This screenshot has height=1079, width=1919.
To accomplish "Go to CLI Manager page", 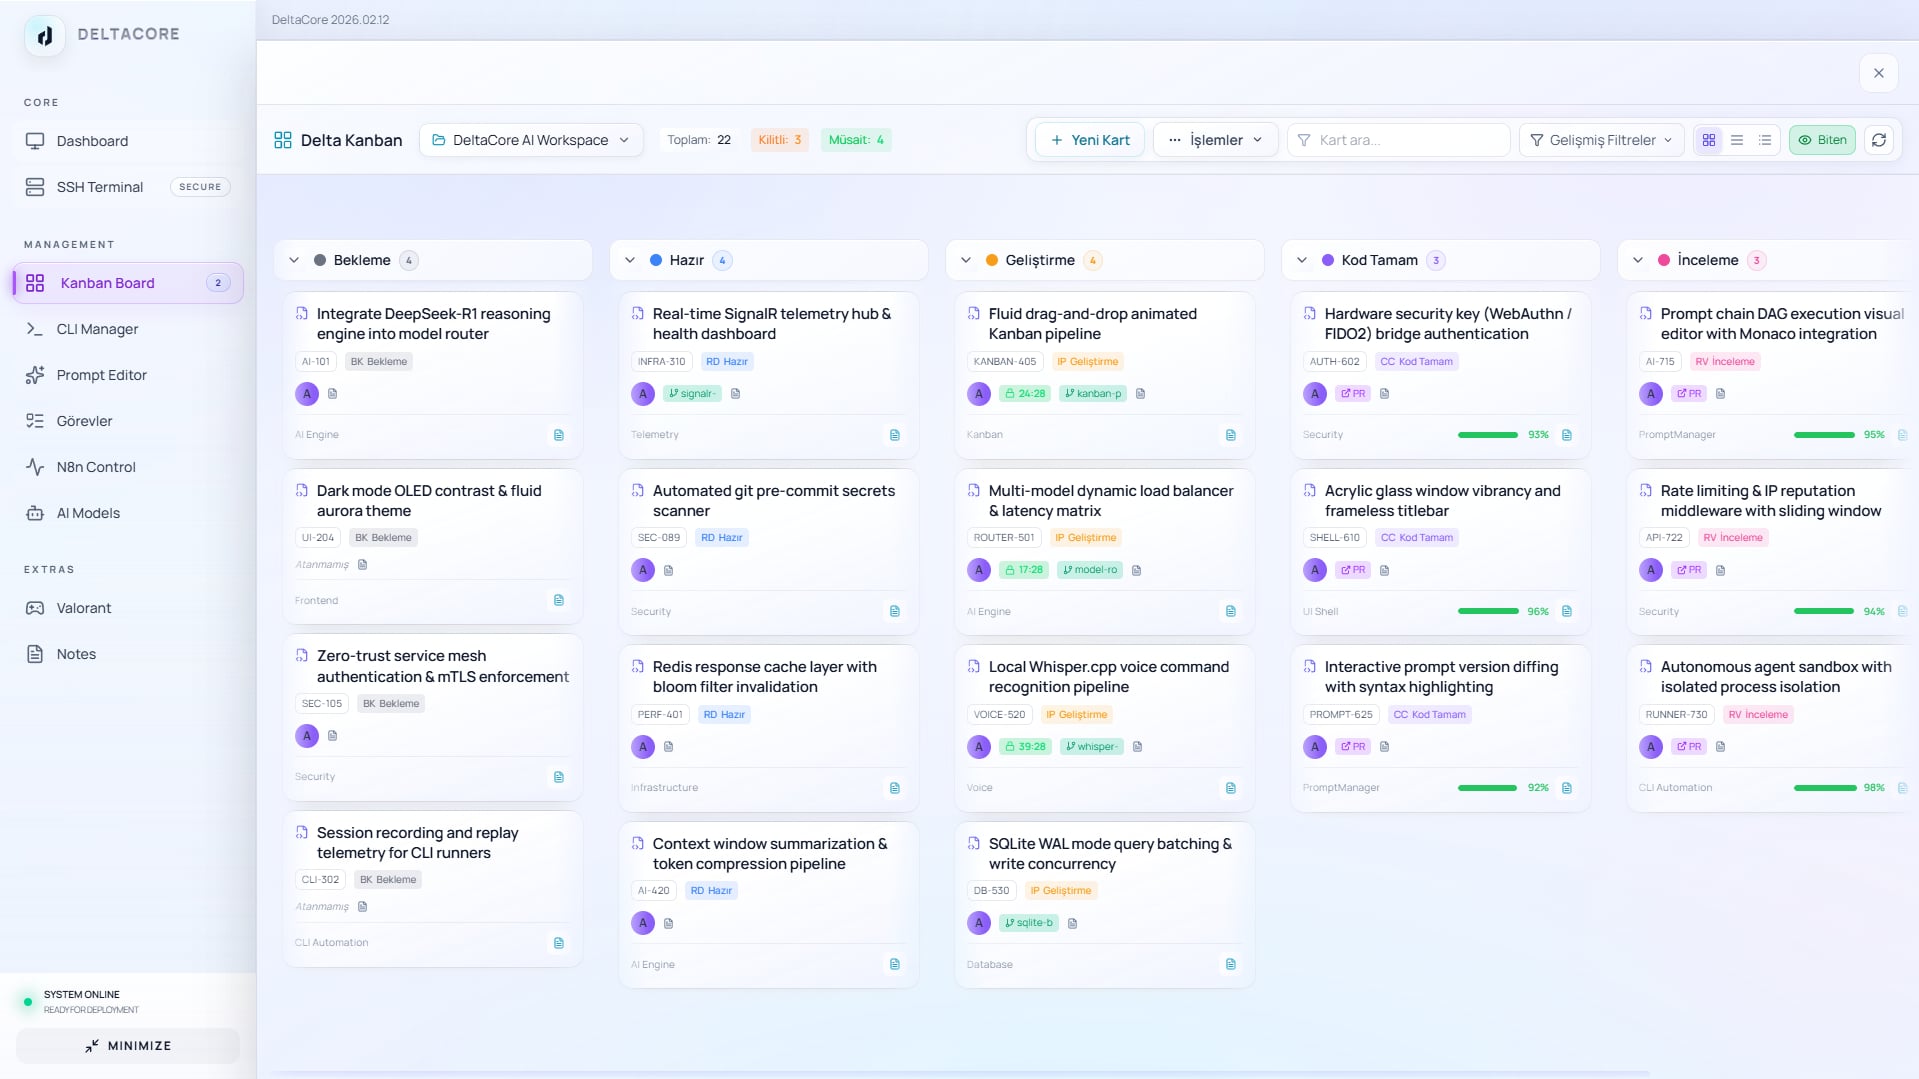I will point(127,329).
